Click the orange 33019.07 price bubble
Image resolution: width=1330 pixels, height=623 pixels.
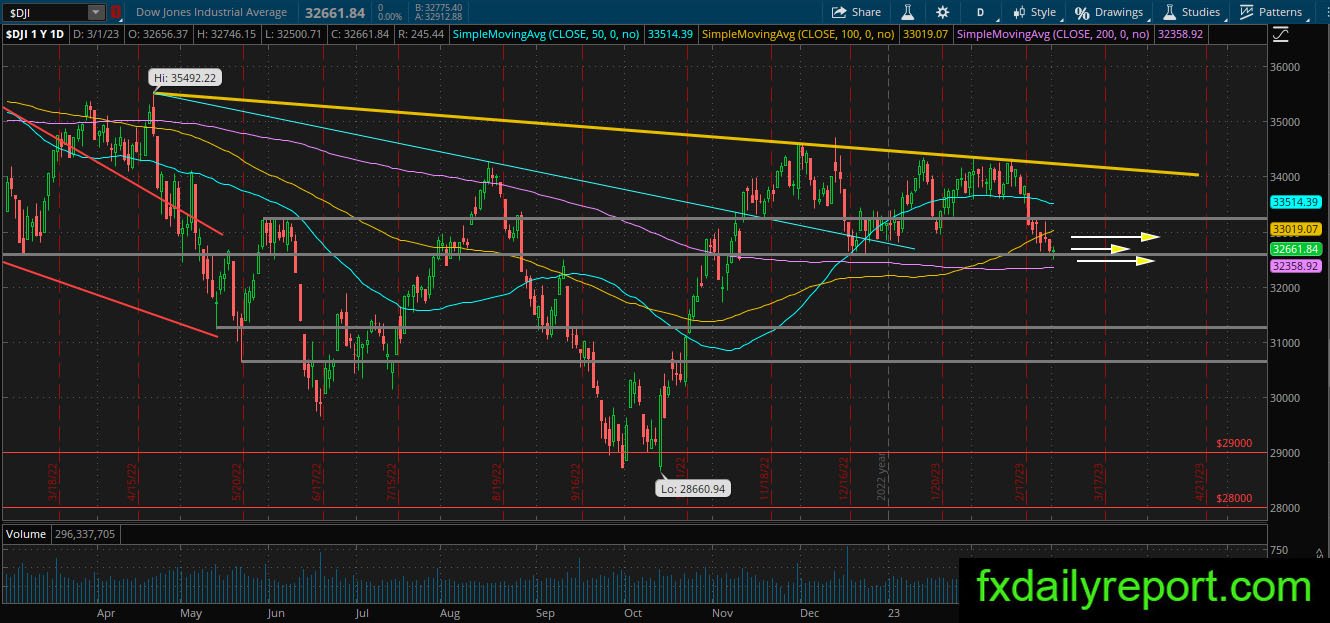1295,229
